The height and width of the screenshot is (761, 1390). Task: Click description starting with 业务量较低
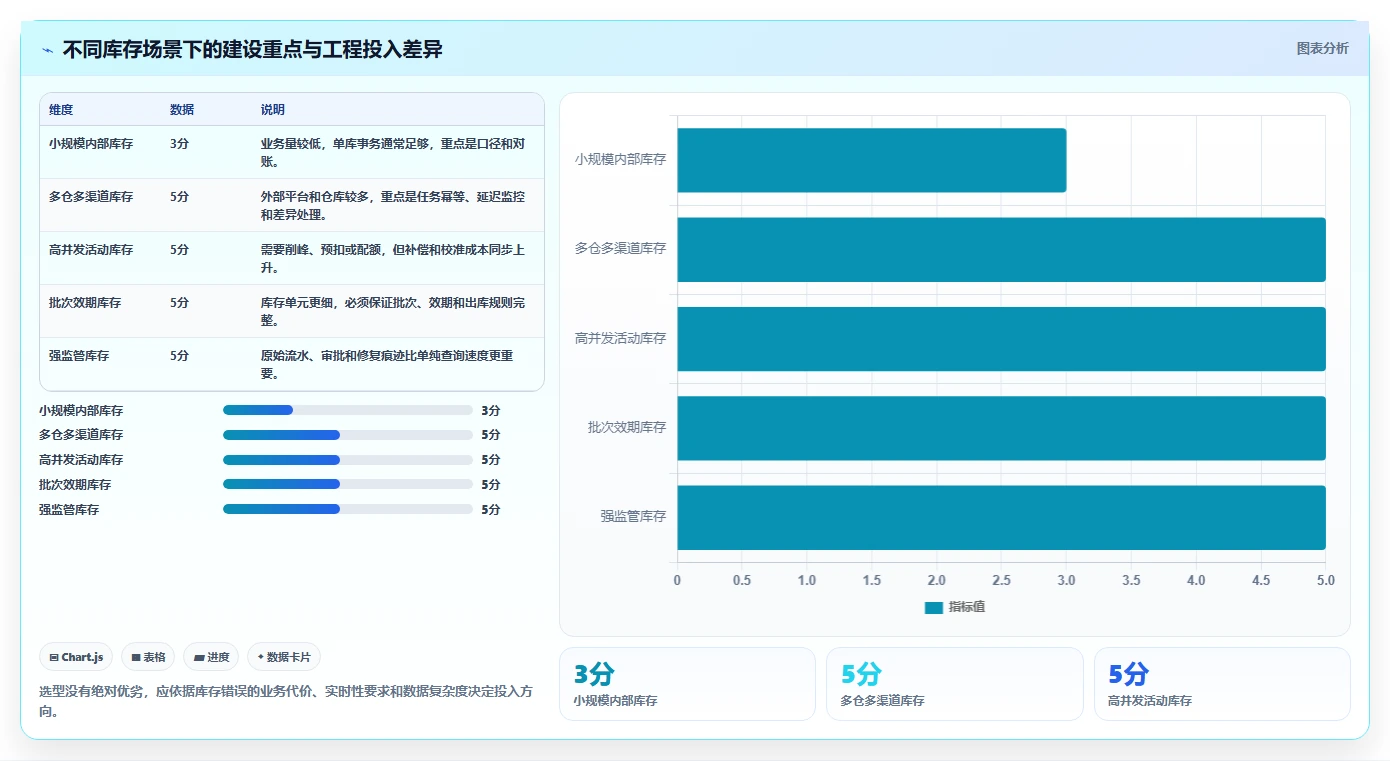coord(393,152)
